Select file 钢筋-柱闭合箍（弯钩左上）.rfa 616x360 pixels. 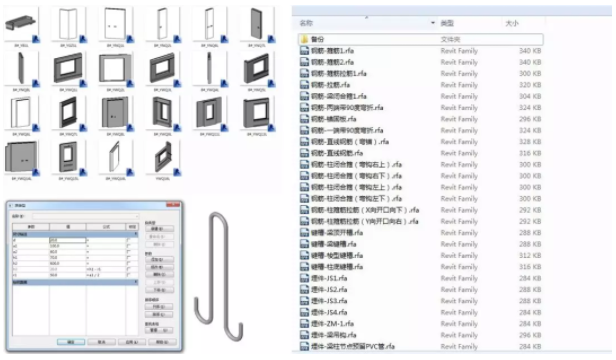click(356, 187)
